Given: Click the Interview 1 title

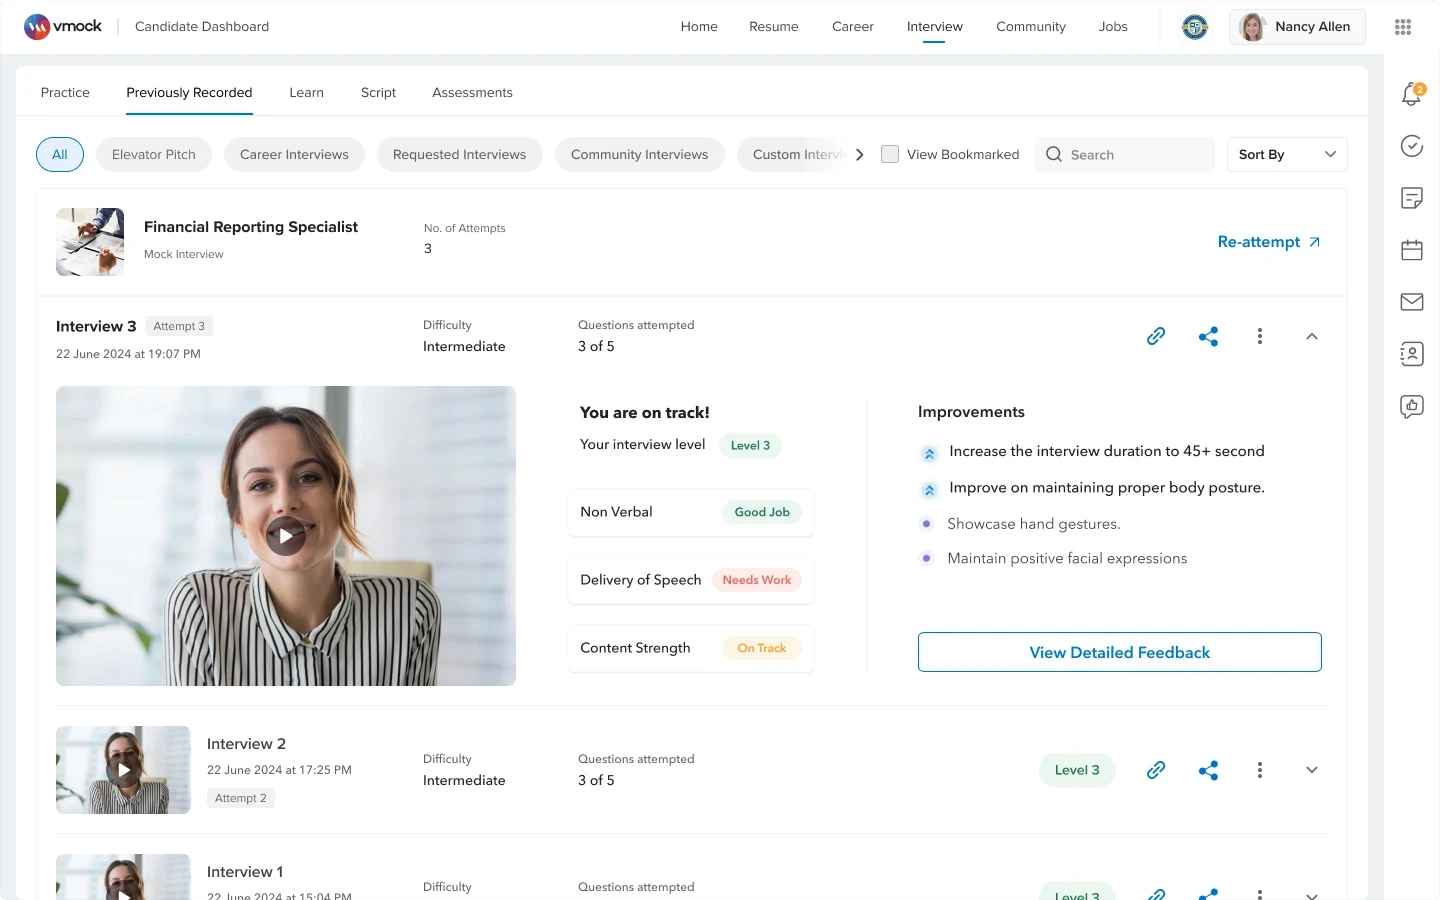Looking at the screenshot, I should 245,872.
